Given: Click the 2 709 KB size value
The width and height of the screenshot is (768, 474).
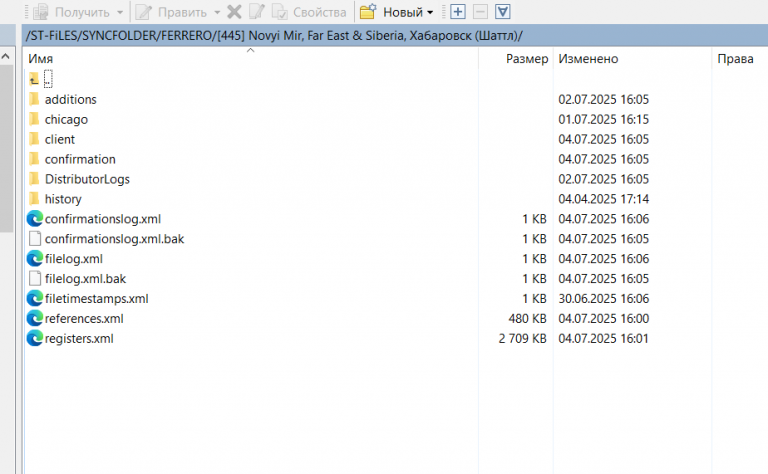Looking at the screenshot, I should coord(523,338).
